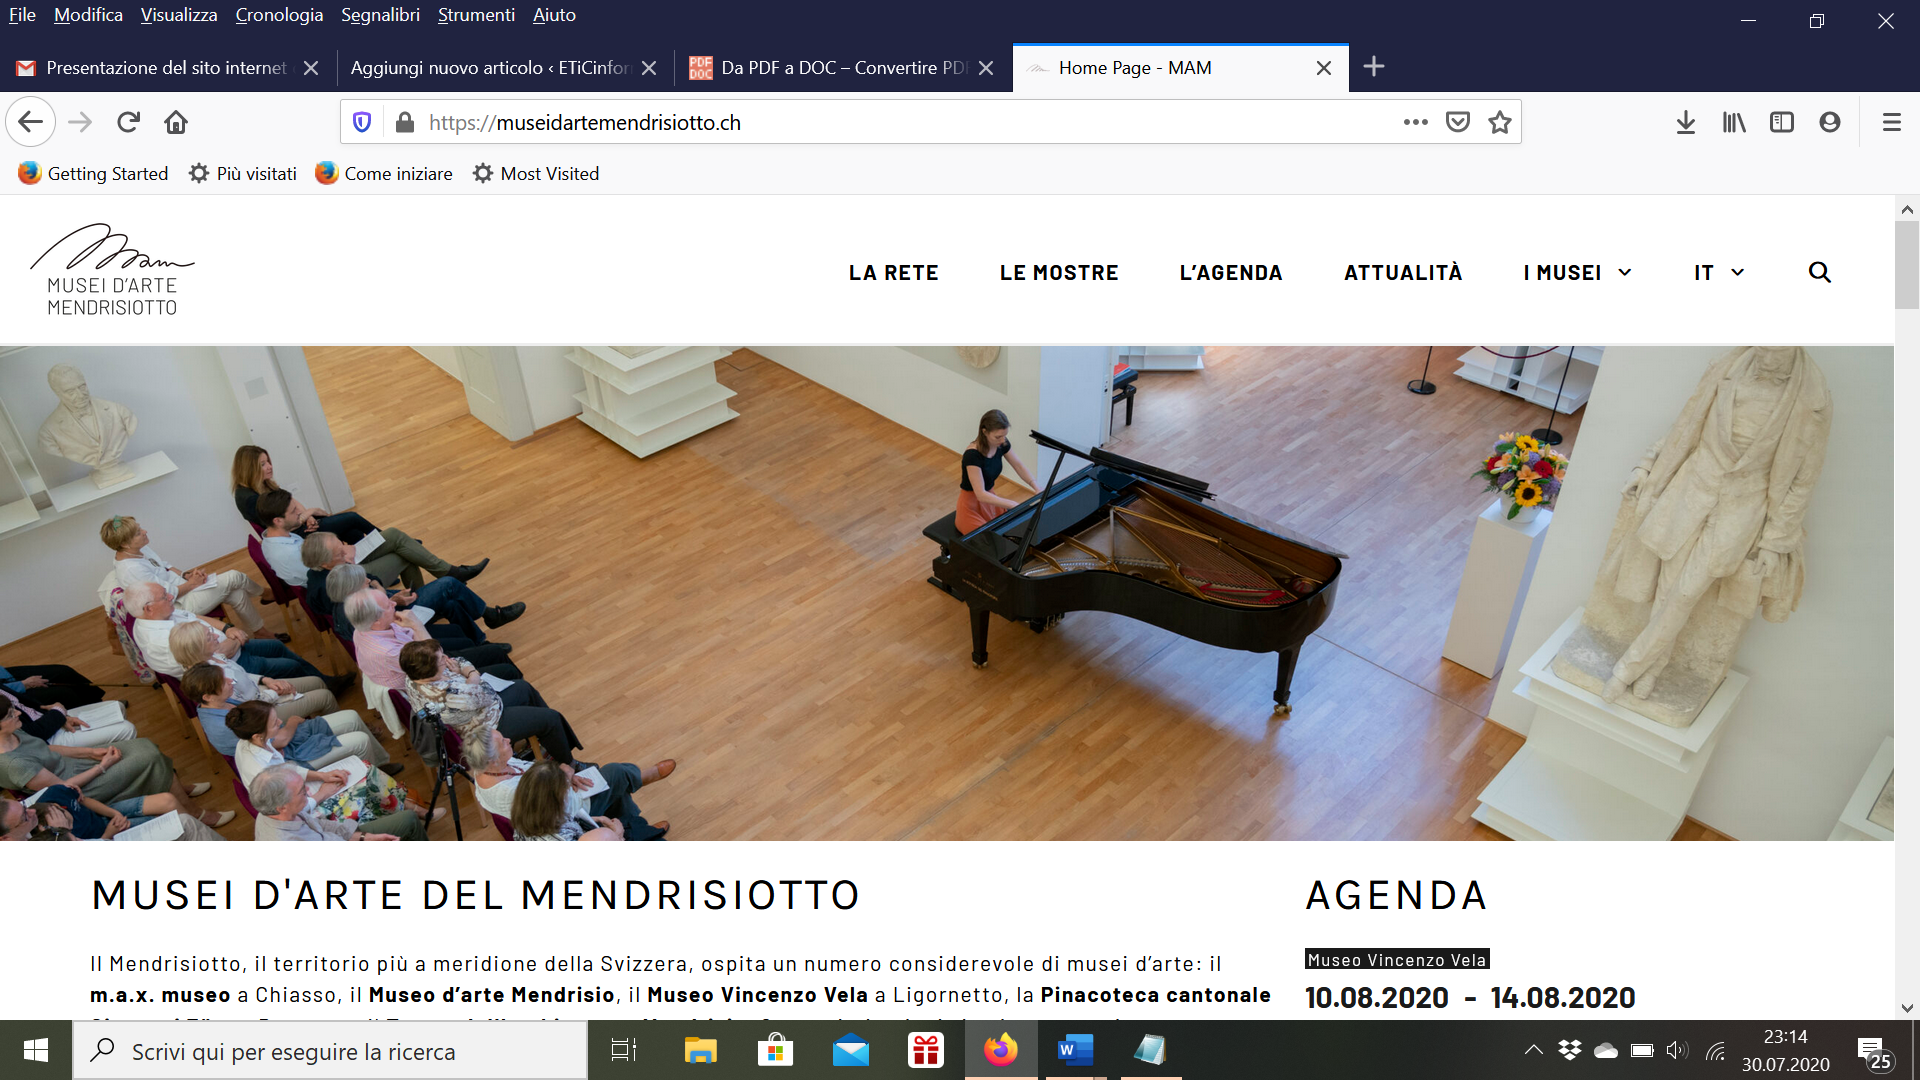Open the Aiuto menu
This screenshot has height=1080, width=1920.
pyautogui.click(x=554, y=15)
